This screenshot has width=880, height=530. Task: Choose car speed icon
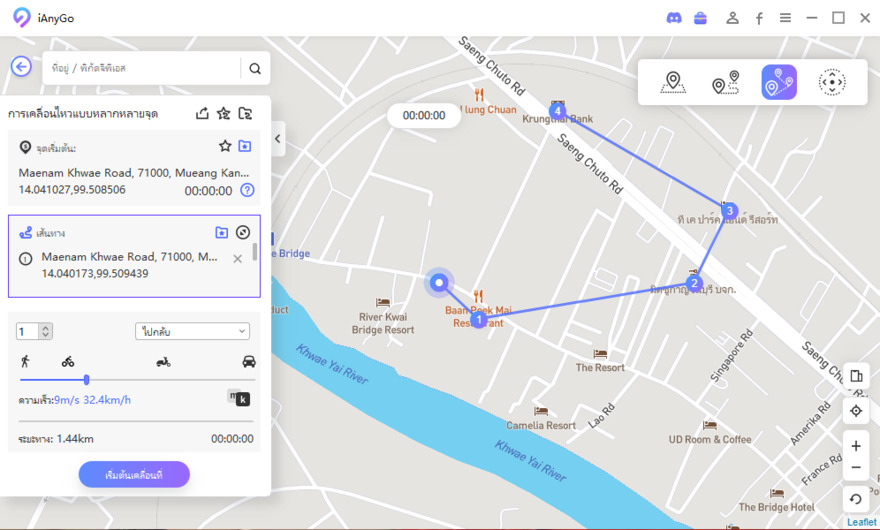pos(249,362)
